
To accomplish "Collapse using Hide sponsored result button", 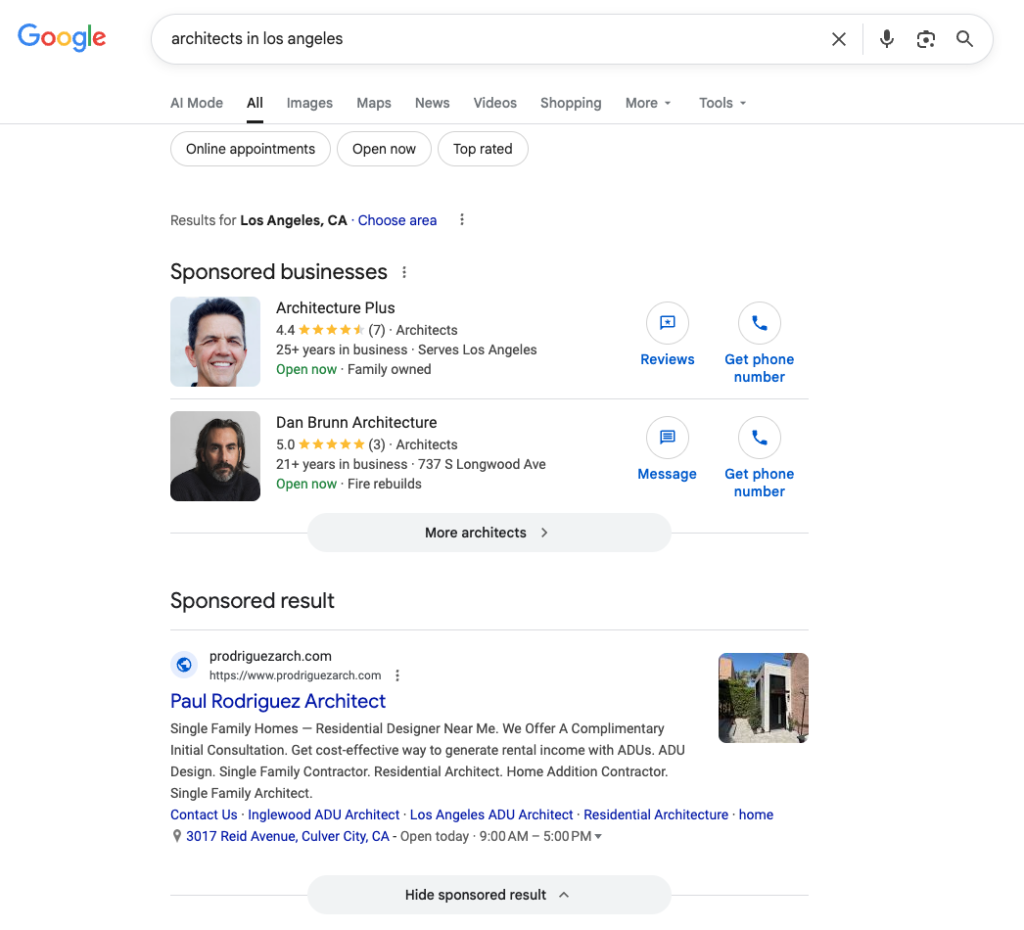I will click(x=488, y=895).
